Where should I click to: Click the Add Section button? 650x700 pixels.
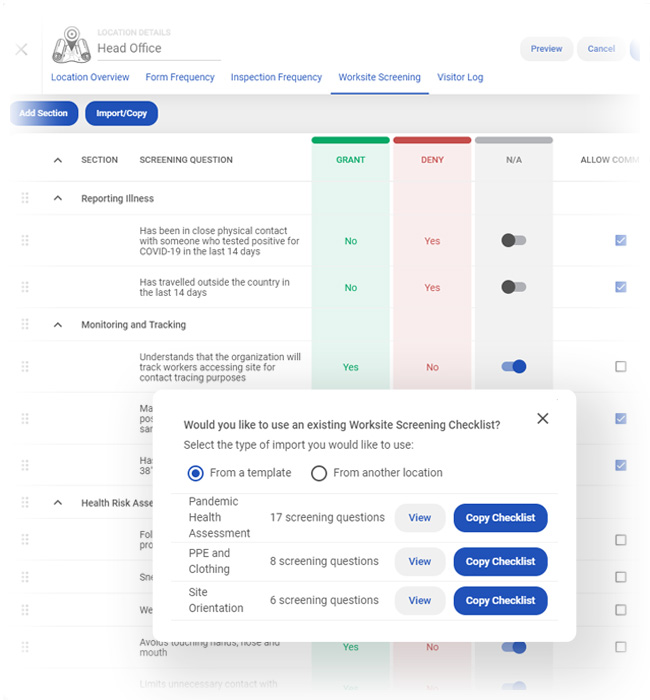coord(44,113)
